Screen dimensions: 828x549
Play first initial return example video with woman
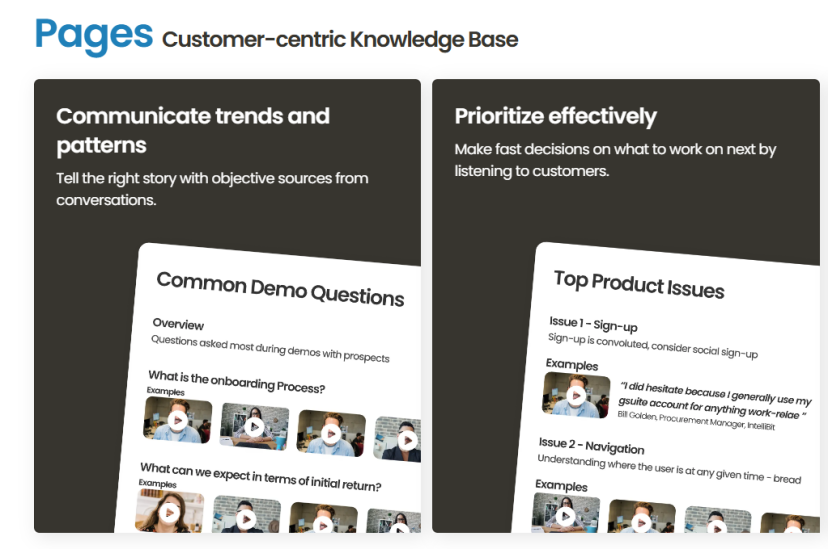(170, 512)
